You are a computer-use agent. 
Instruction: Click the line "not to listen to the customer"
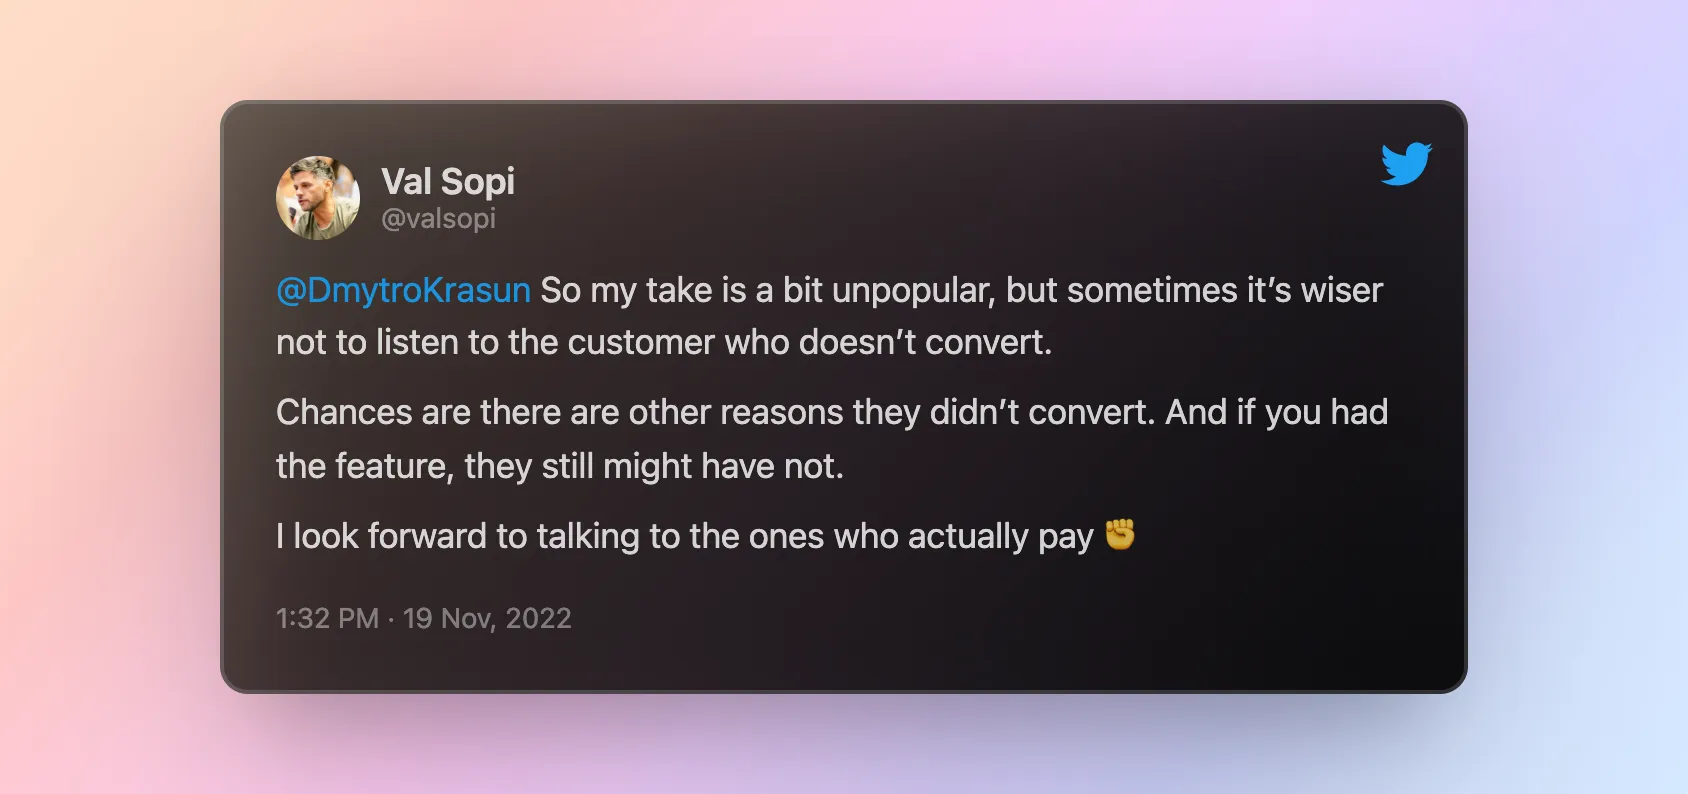pyautogui.click(x=664, y=343)
